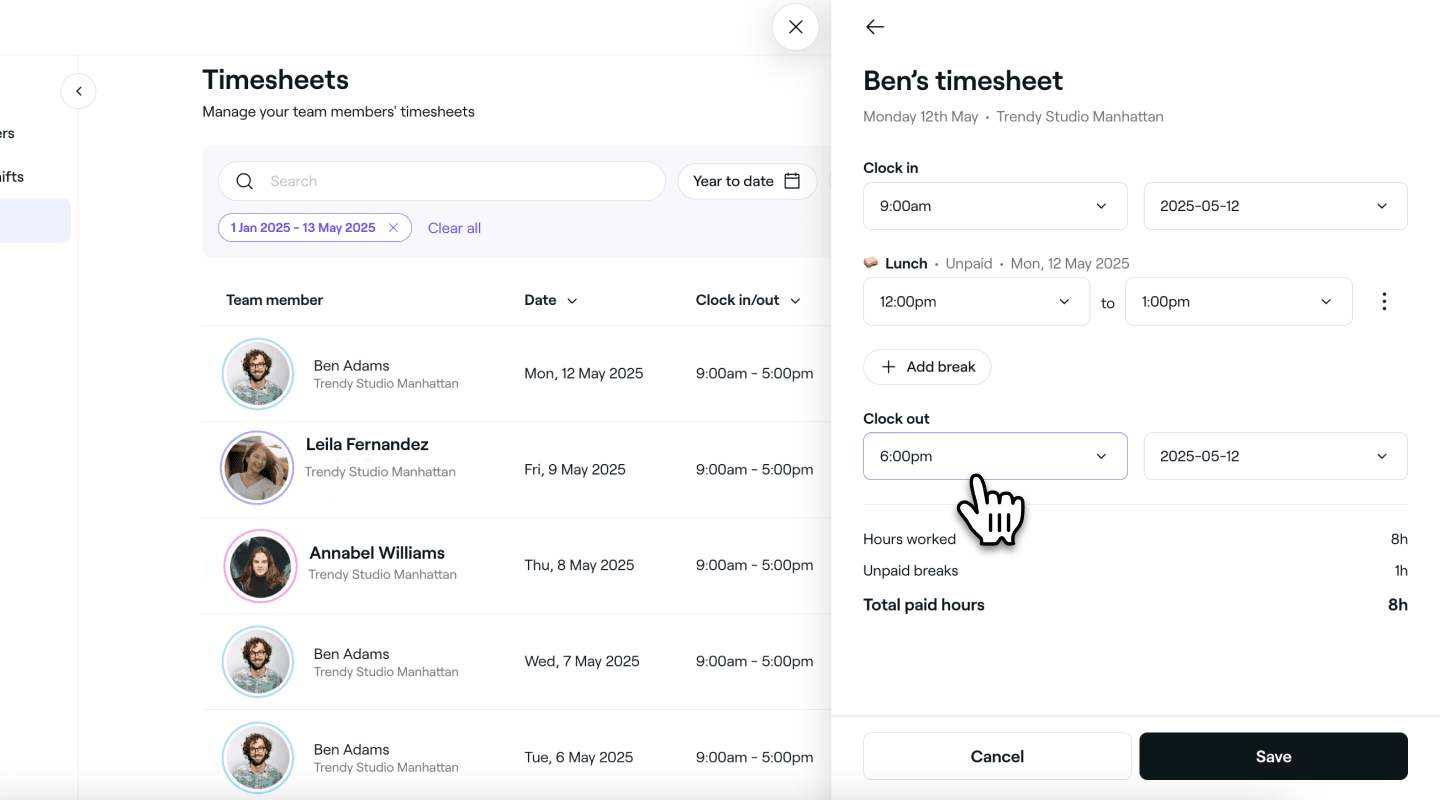Screen dimensions: 1440x800
Task: Open the three-dot menu for Lunch break
Action: pos(1384,301)
